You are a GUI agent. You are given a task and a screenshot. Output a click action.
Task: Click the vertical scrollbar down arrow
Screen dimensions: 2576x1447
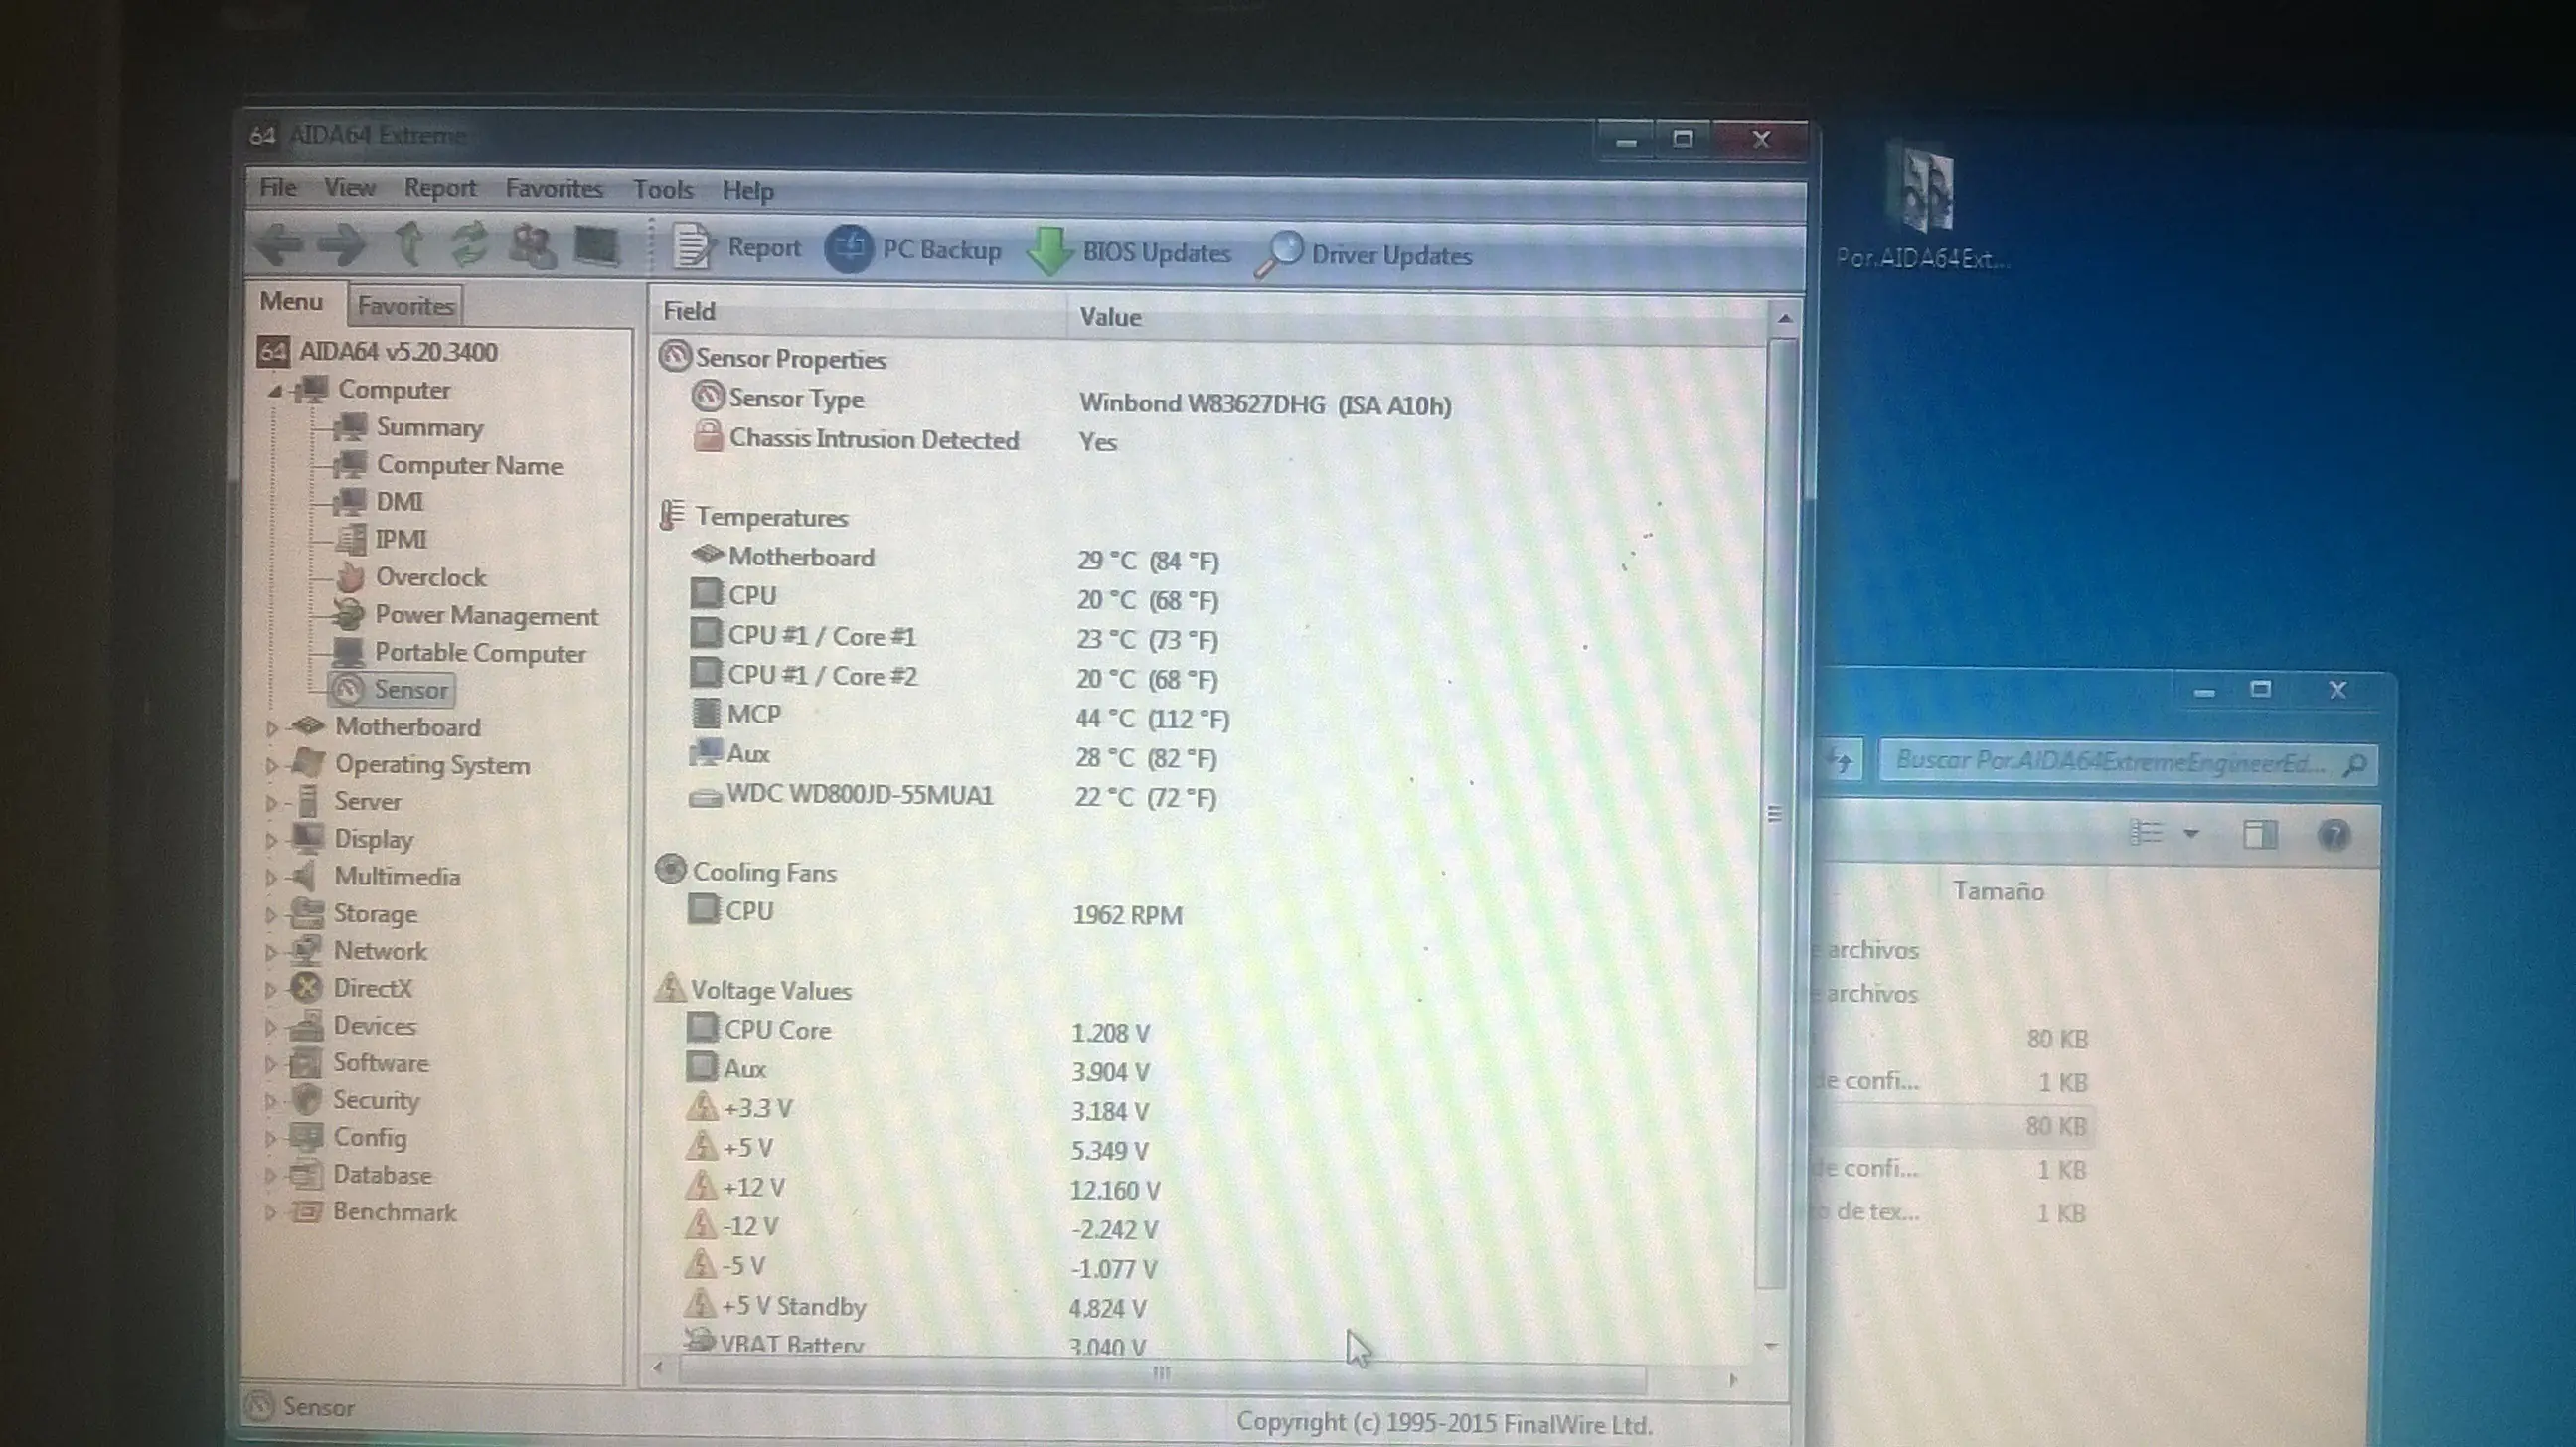tap(1771, 1346)
